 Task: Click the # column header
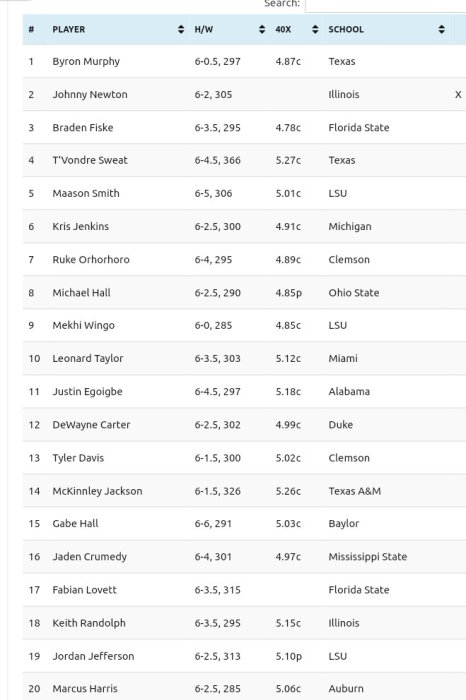click(31, 29)
